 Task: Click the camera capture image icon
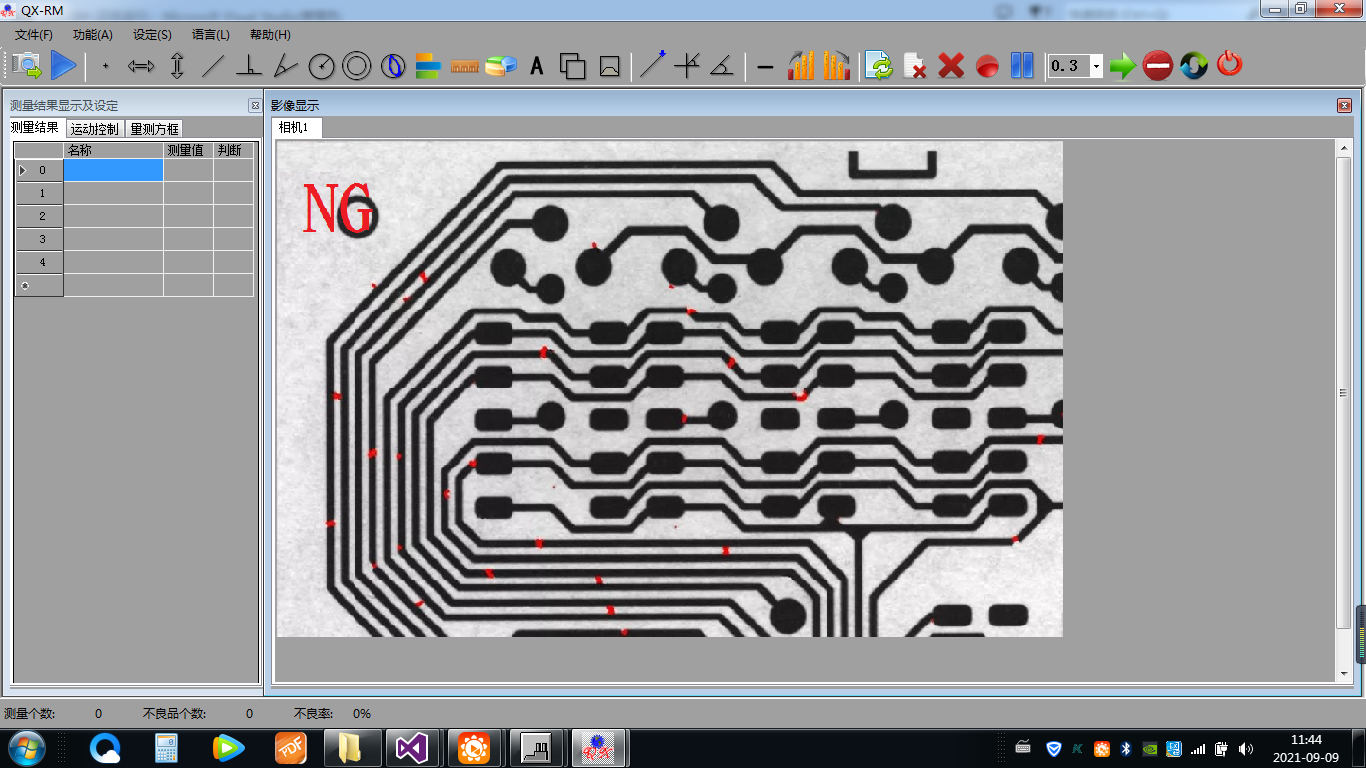click(x=27, y=66)
